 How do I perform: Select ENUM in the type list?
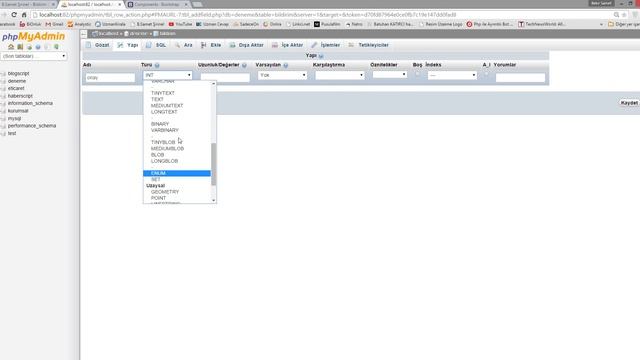click(x=177, y=173)
